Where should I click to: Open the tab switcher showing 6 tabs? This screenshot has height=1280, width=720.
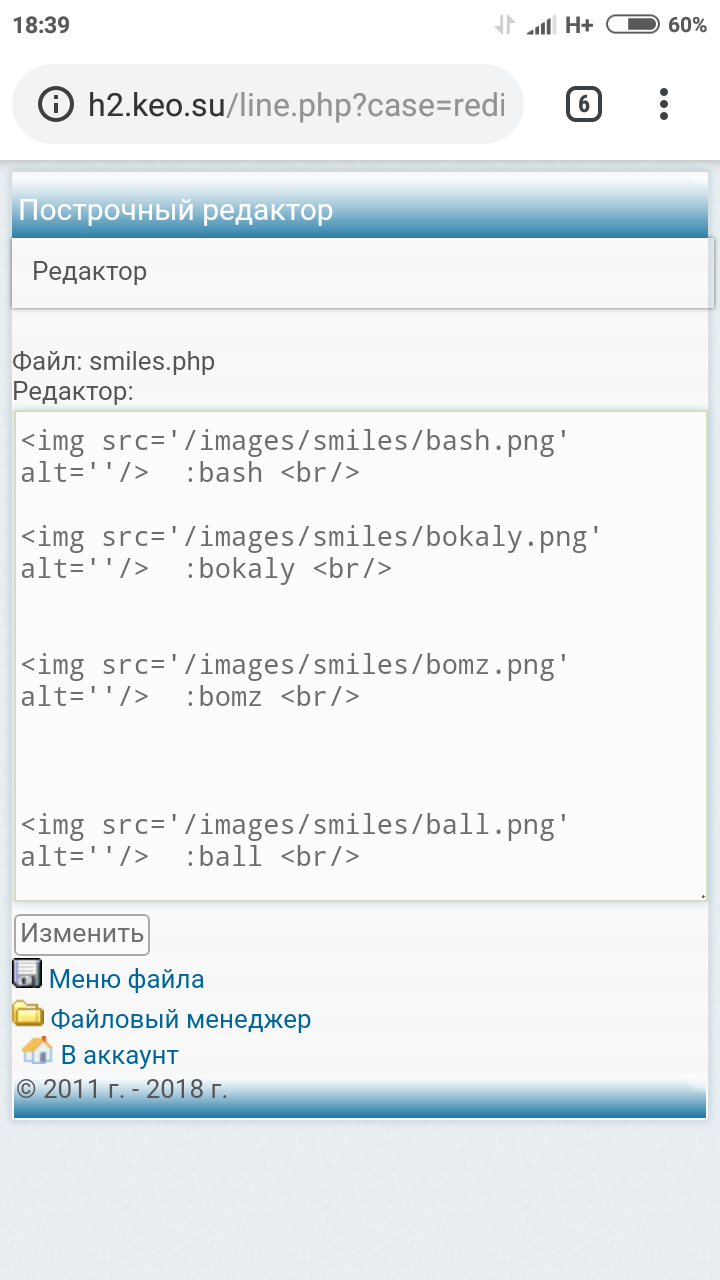tap(584, 104)
